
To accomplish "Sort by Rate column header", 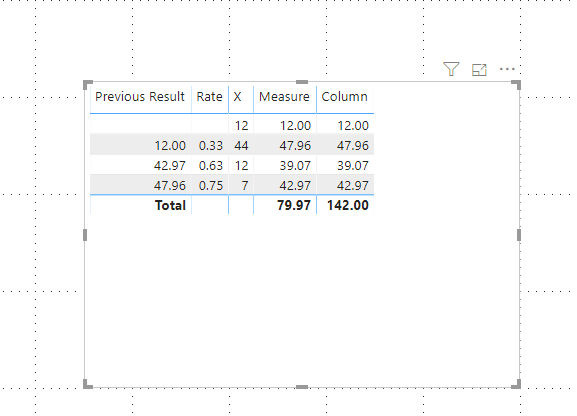I will 209,96.
